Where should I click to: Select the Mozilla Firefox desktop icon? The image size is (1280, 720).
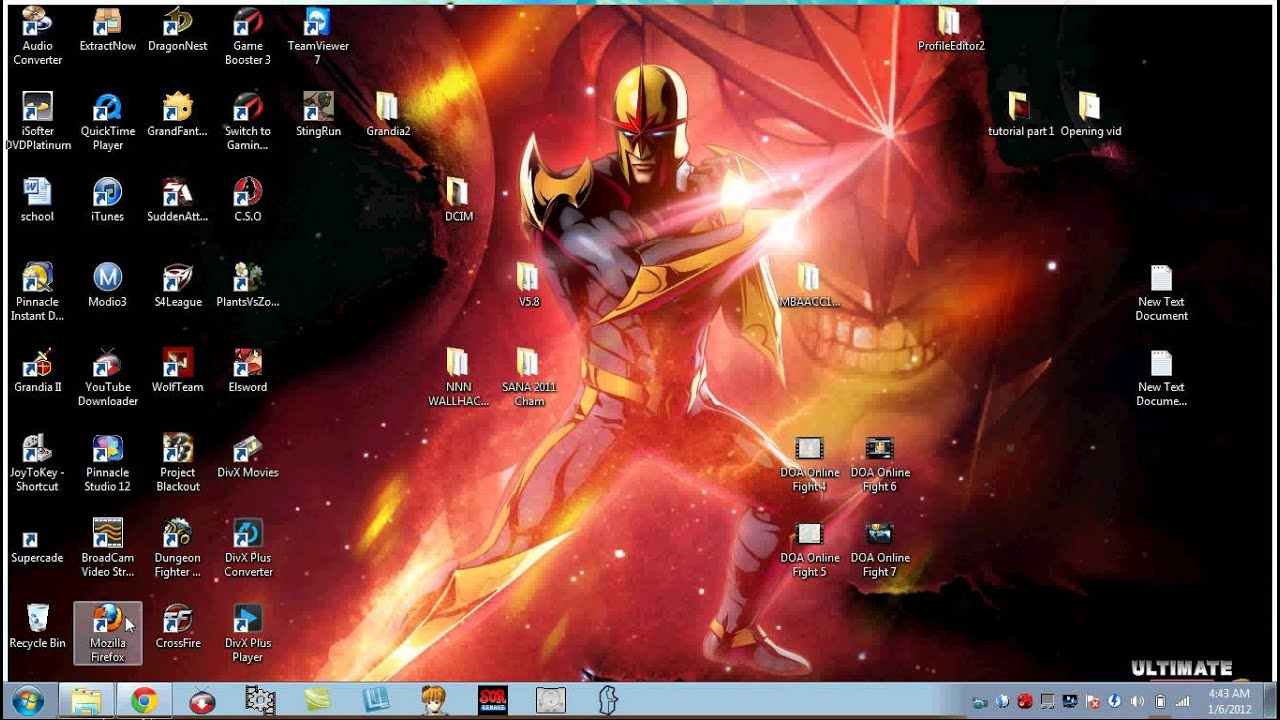pyautogui.click(x=108, y=633)
